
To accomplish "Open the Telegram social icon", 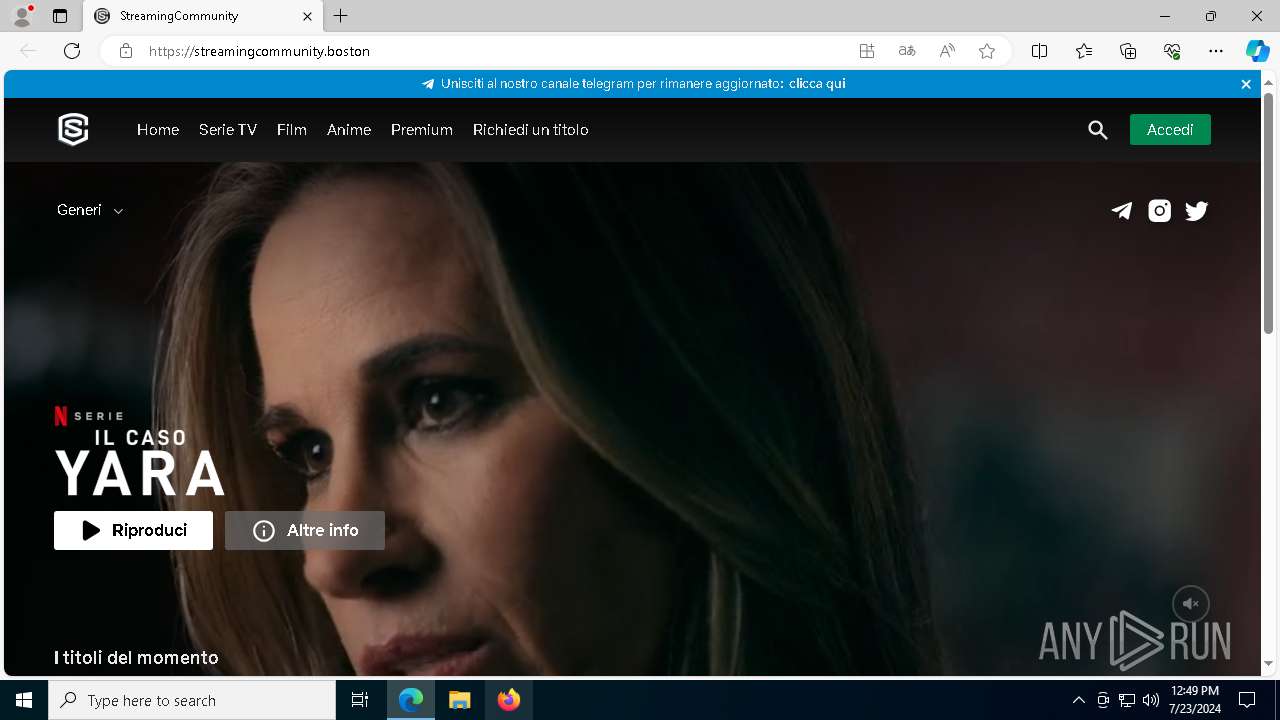I will 1122,210.
